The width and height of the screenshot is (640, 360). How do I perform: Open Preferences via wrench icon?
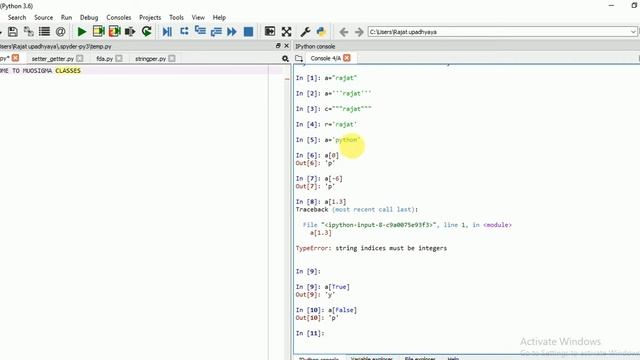point(305,31)
